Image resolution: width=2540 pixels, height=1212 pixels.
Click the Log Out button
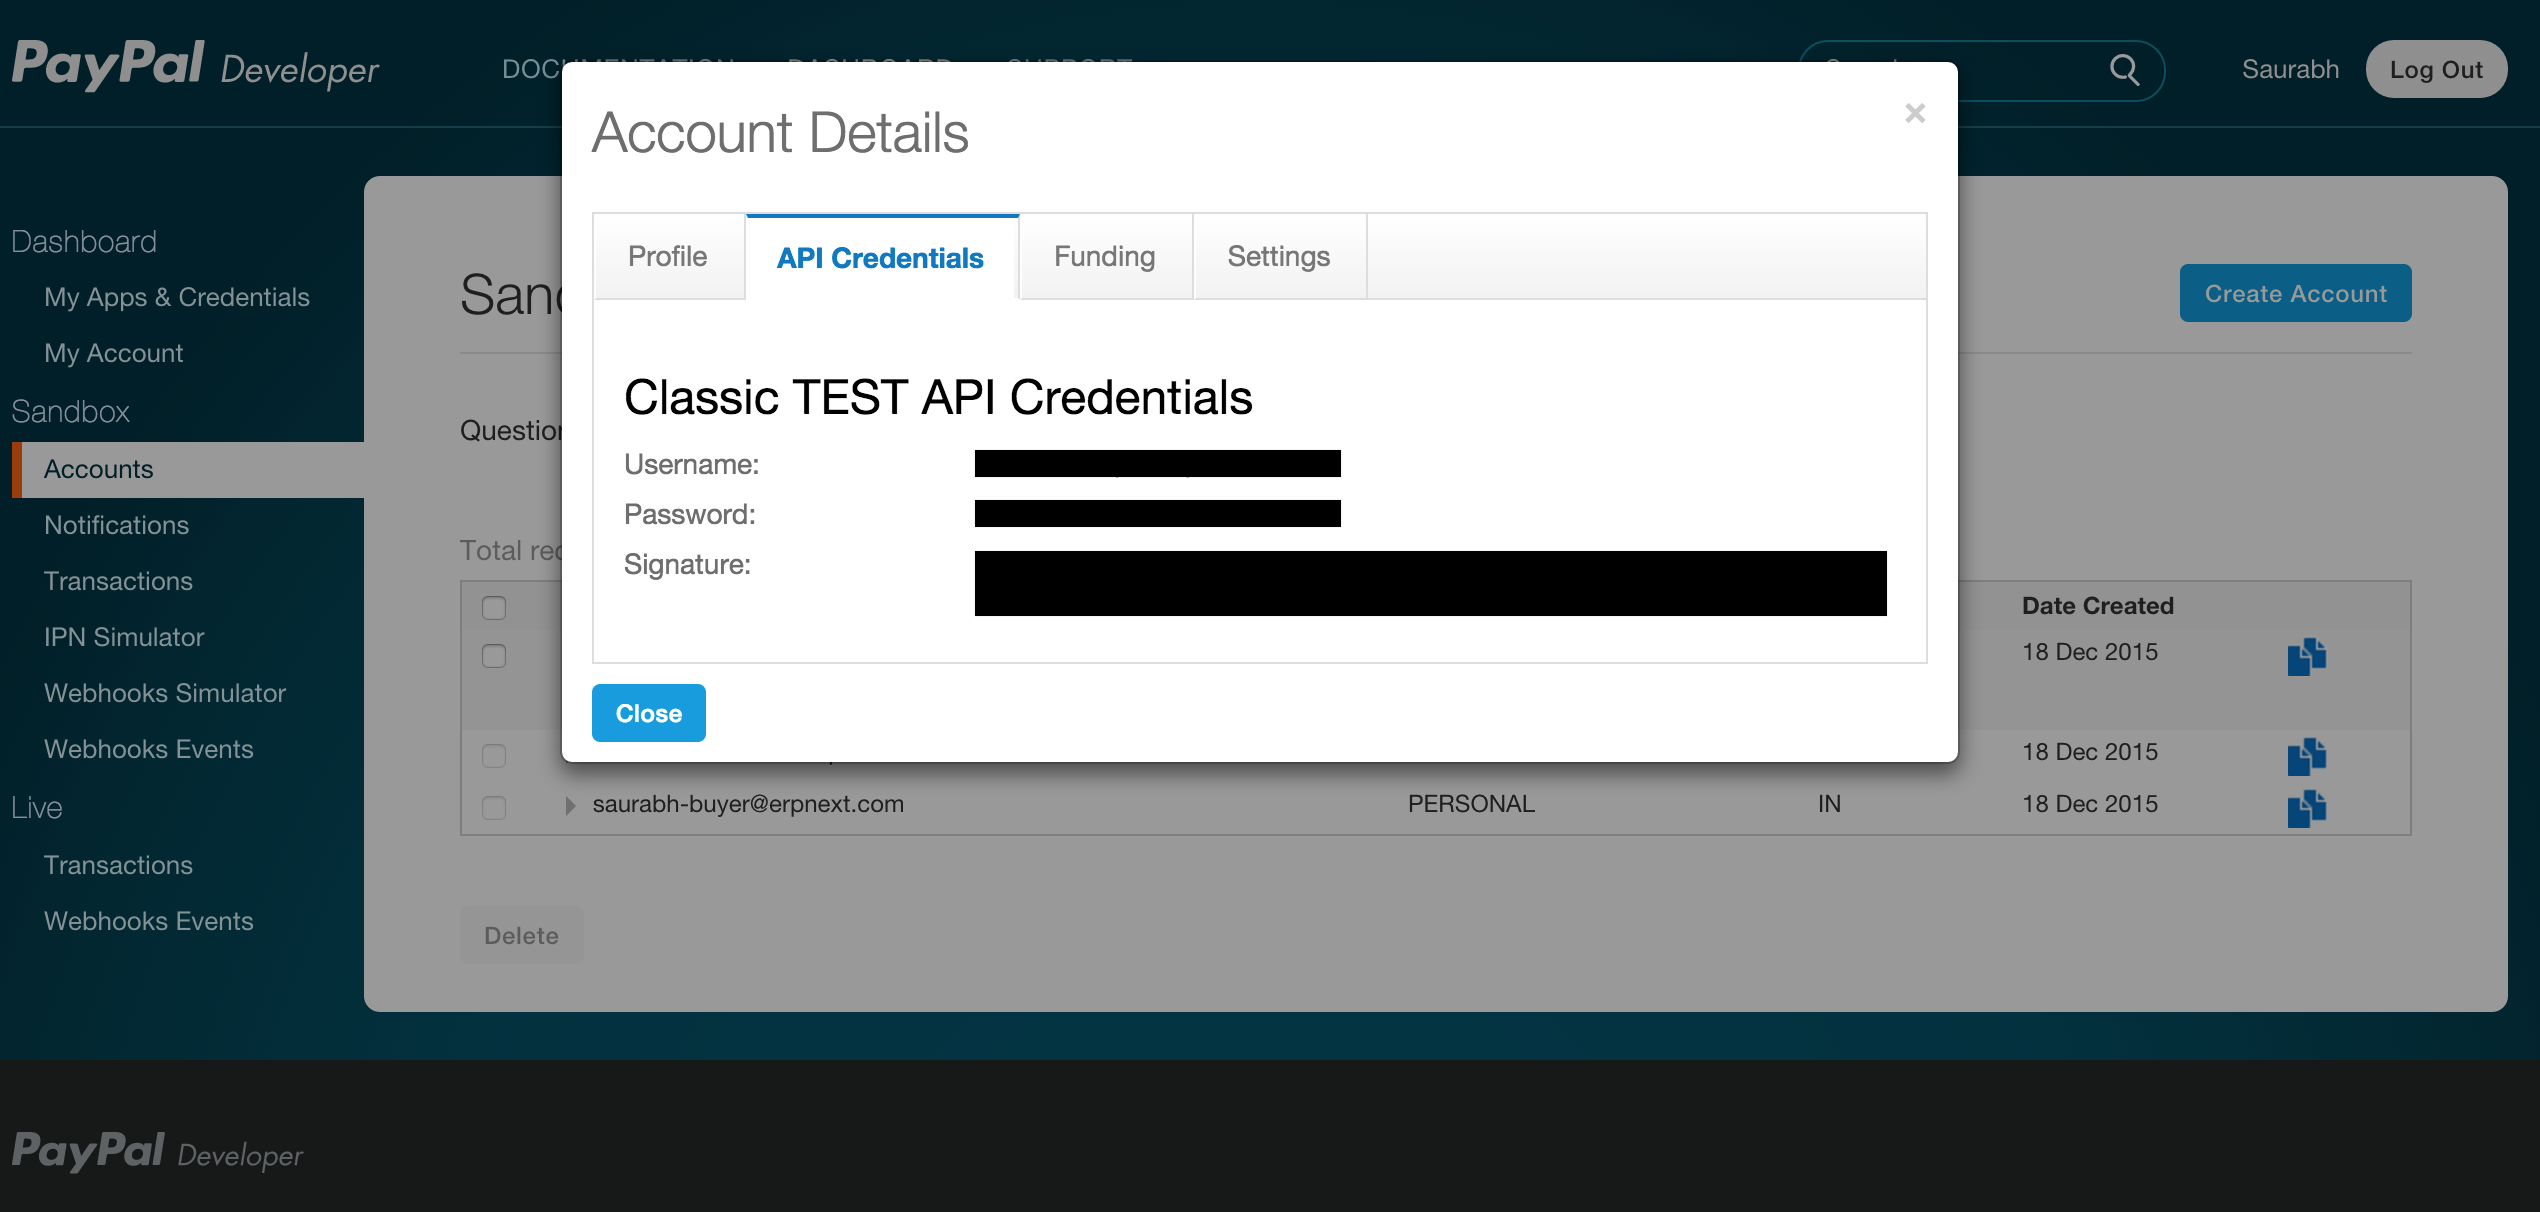click(x=2435, y=69)
